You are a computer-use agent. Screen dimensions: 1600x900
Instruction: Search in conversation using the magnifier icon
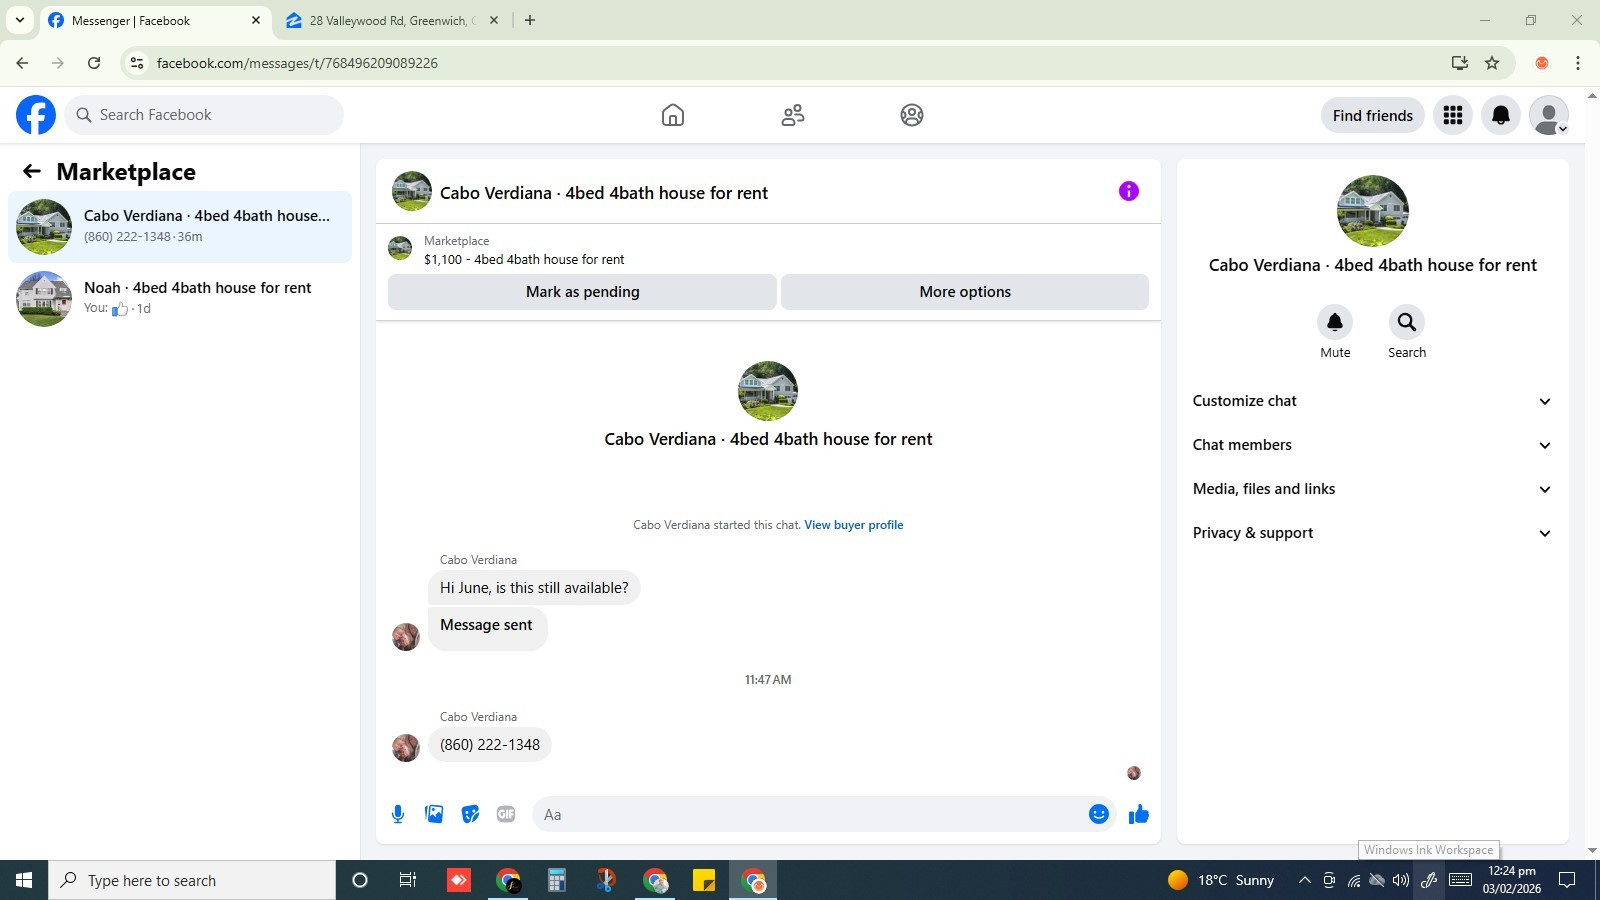[x=1407, y=322]
